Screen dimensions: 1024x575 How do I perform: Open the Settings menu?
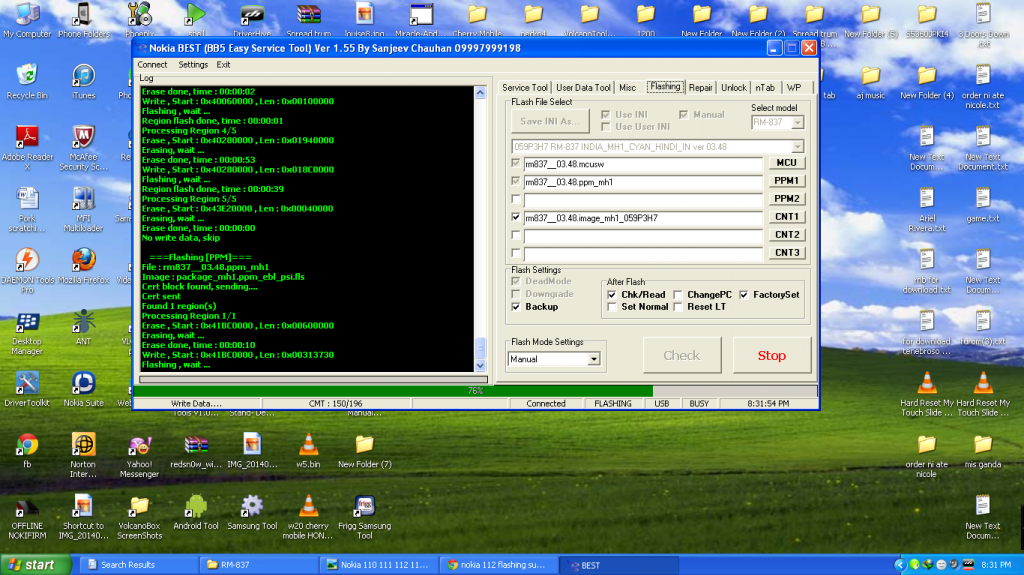(193, 65)
